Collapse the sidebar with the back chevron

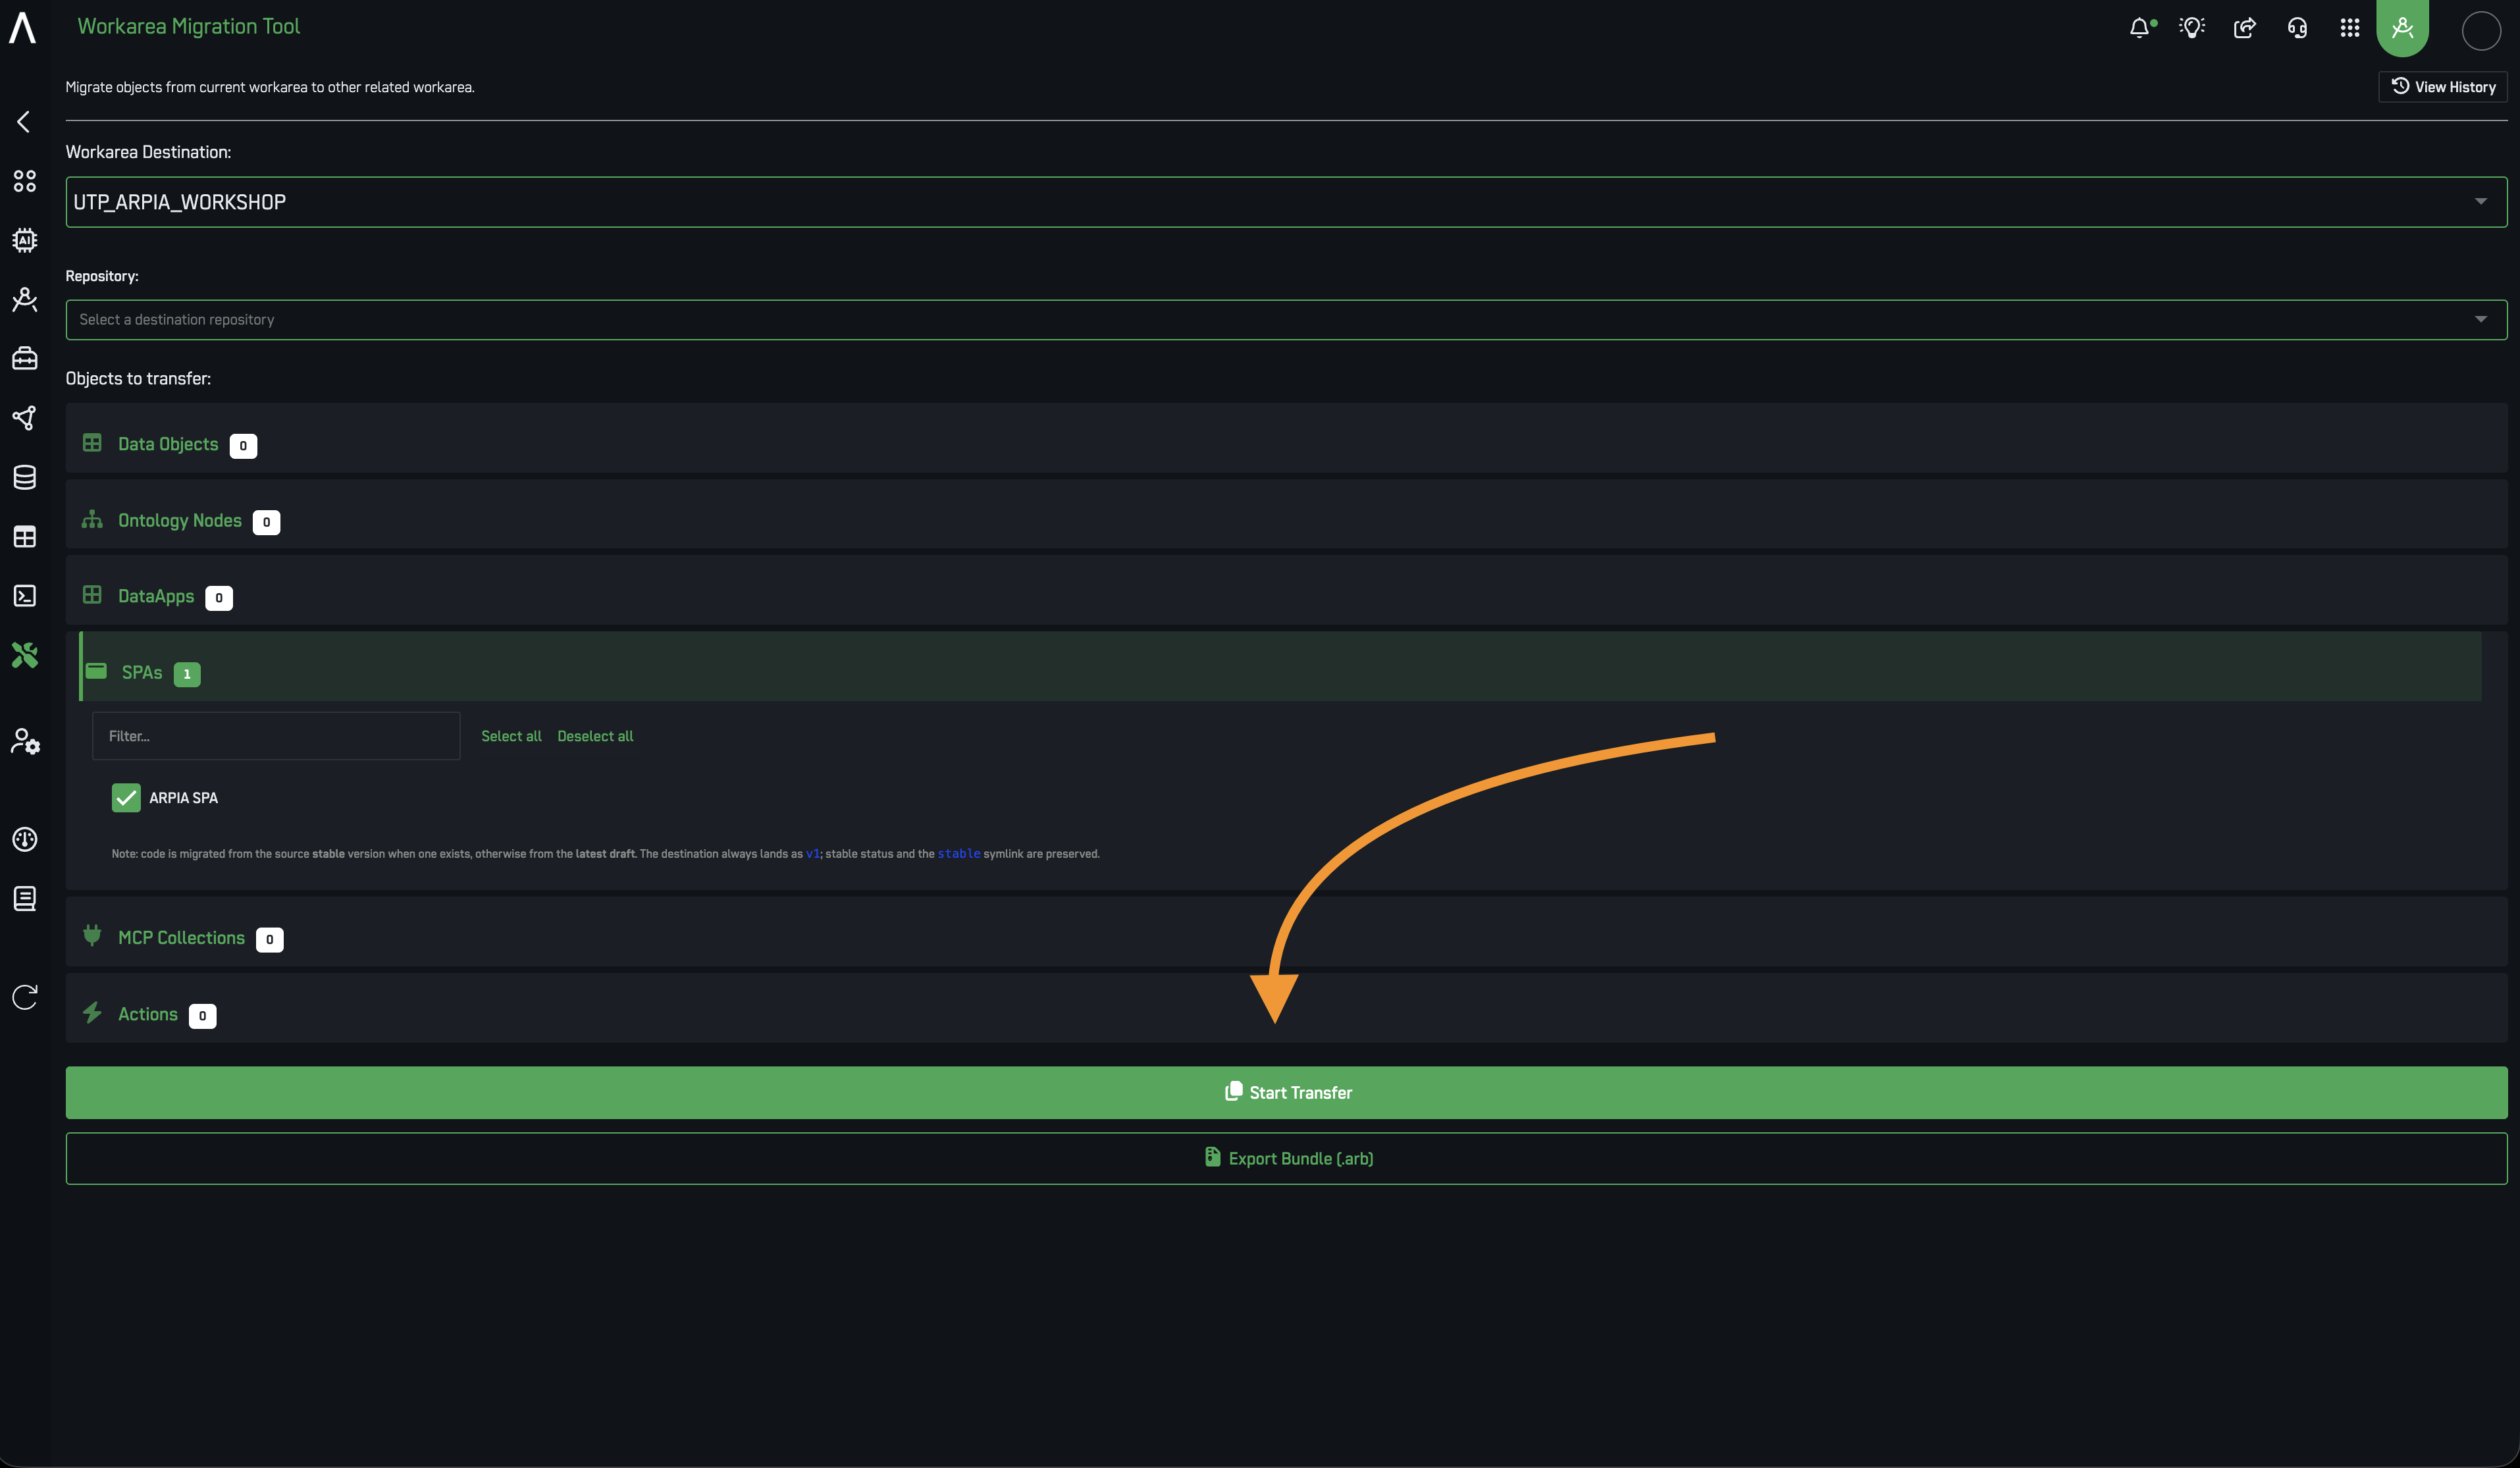click(24, 122)
